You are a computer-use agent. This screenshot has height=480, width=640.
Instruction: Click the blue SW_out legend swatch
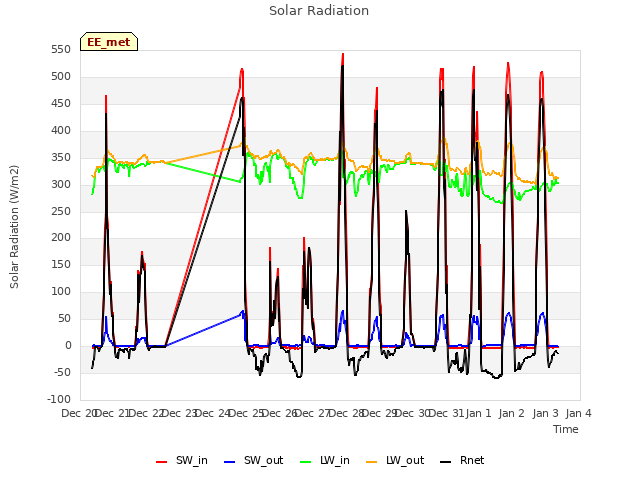[230, 462]
